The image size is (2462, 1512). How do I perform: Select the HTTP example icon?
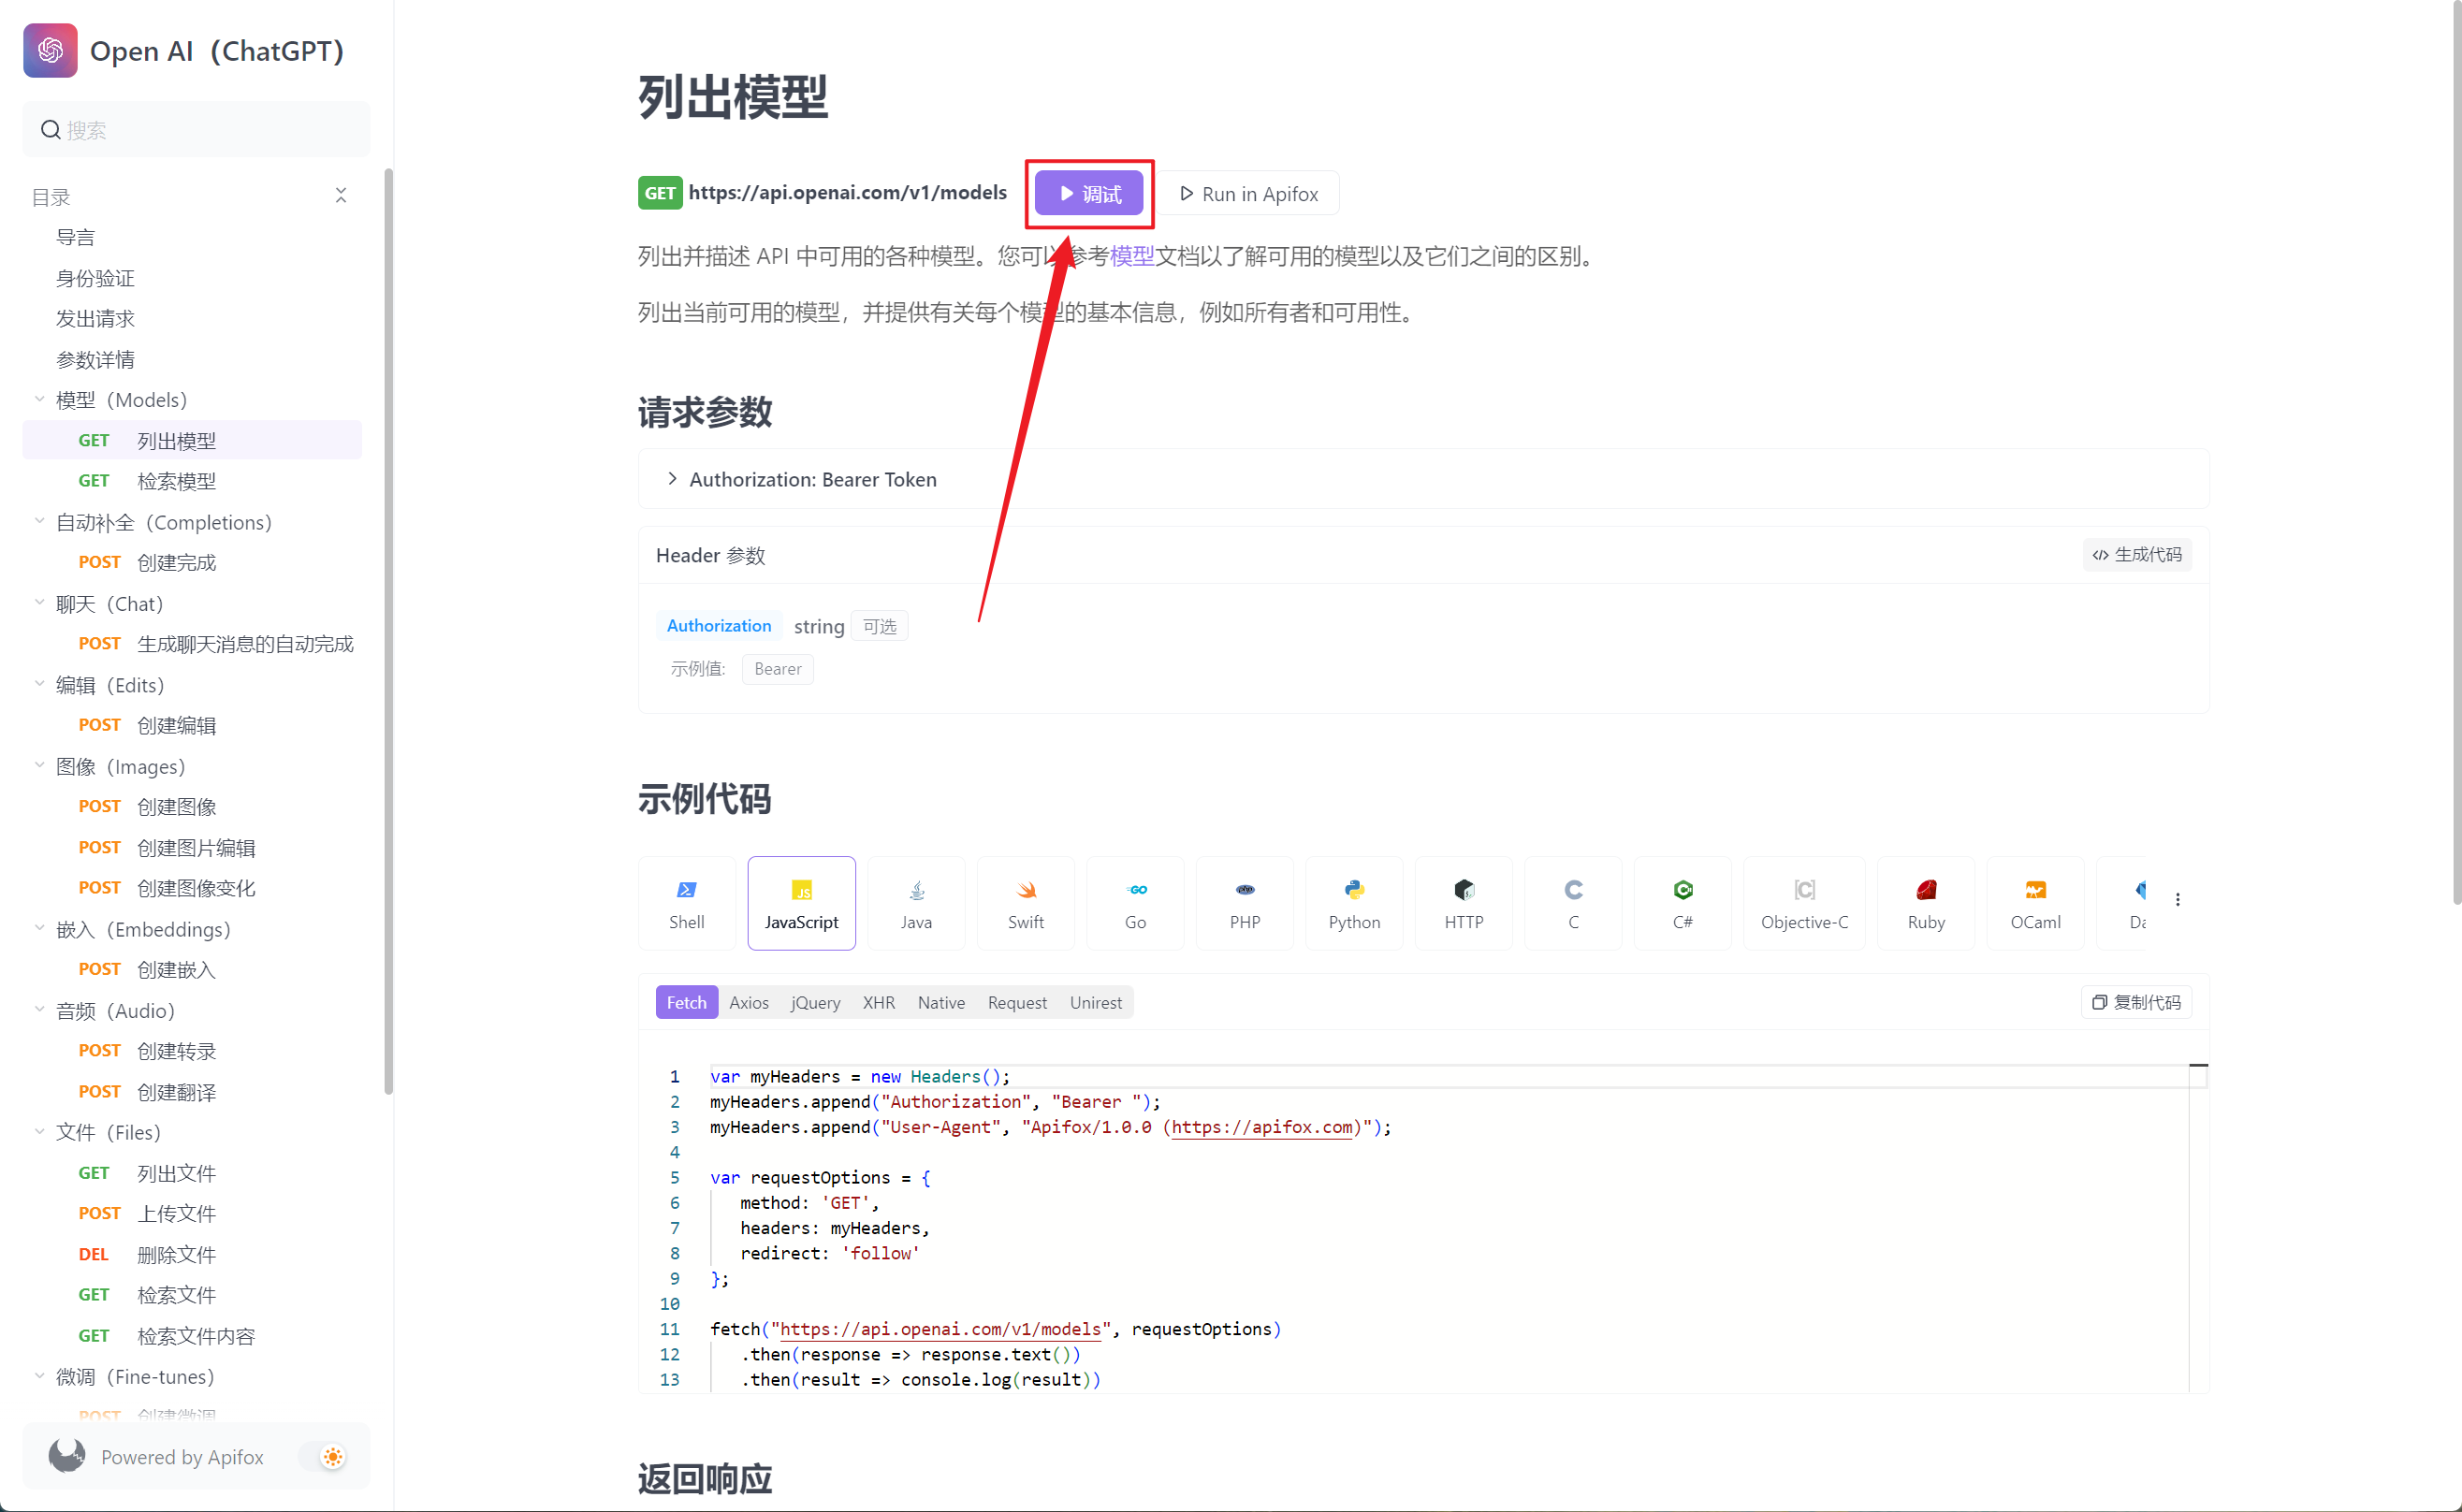pyautogui.click(x=1463, y=889)
